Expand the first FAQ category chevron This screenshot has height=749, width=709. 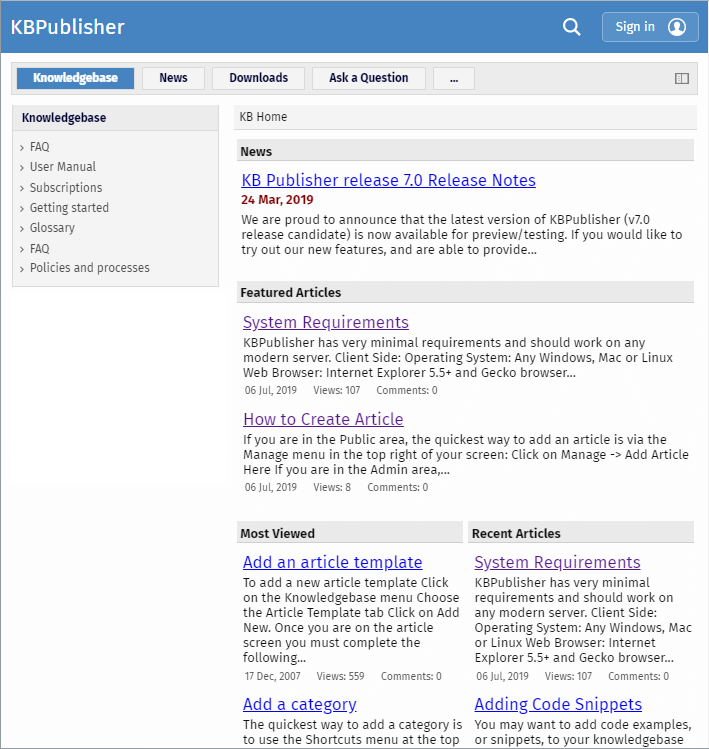point(21,148)
